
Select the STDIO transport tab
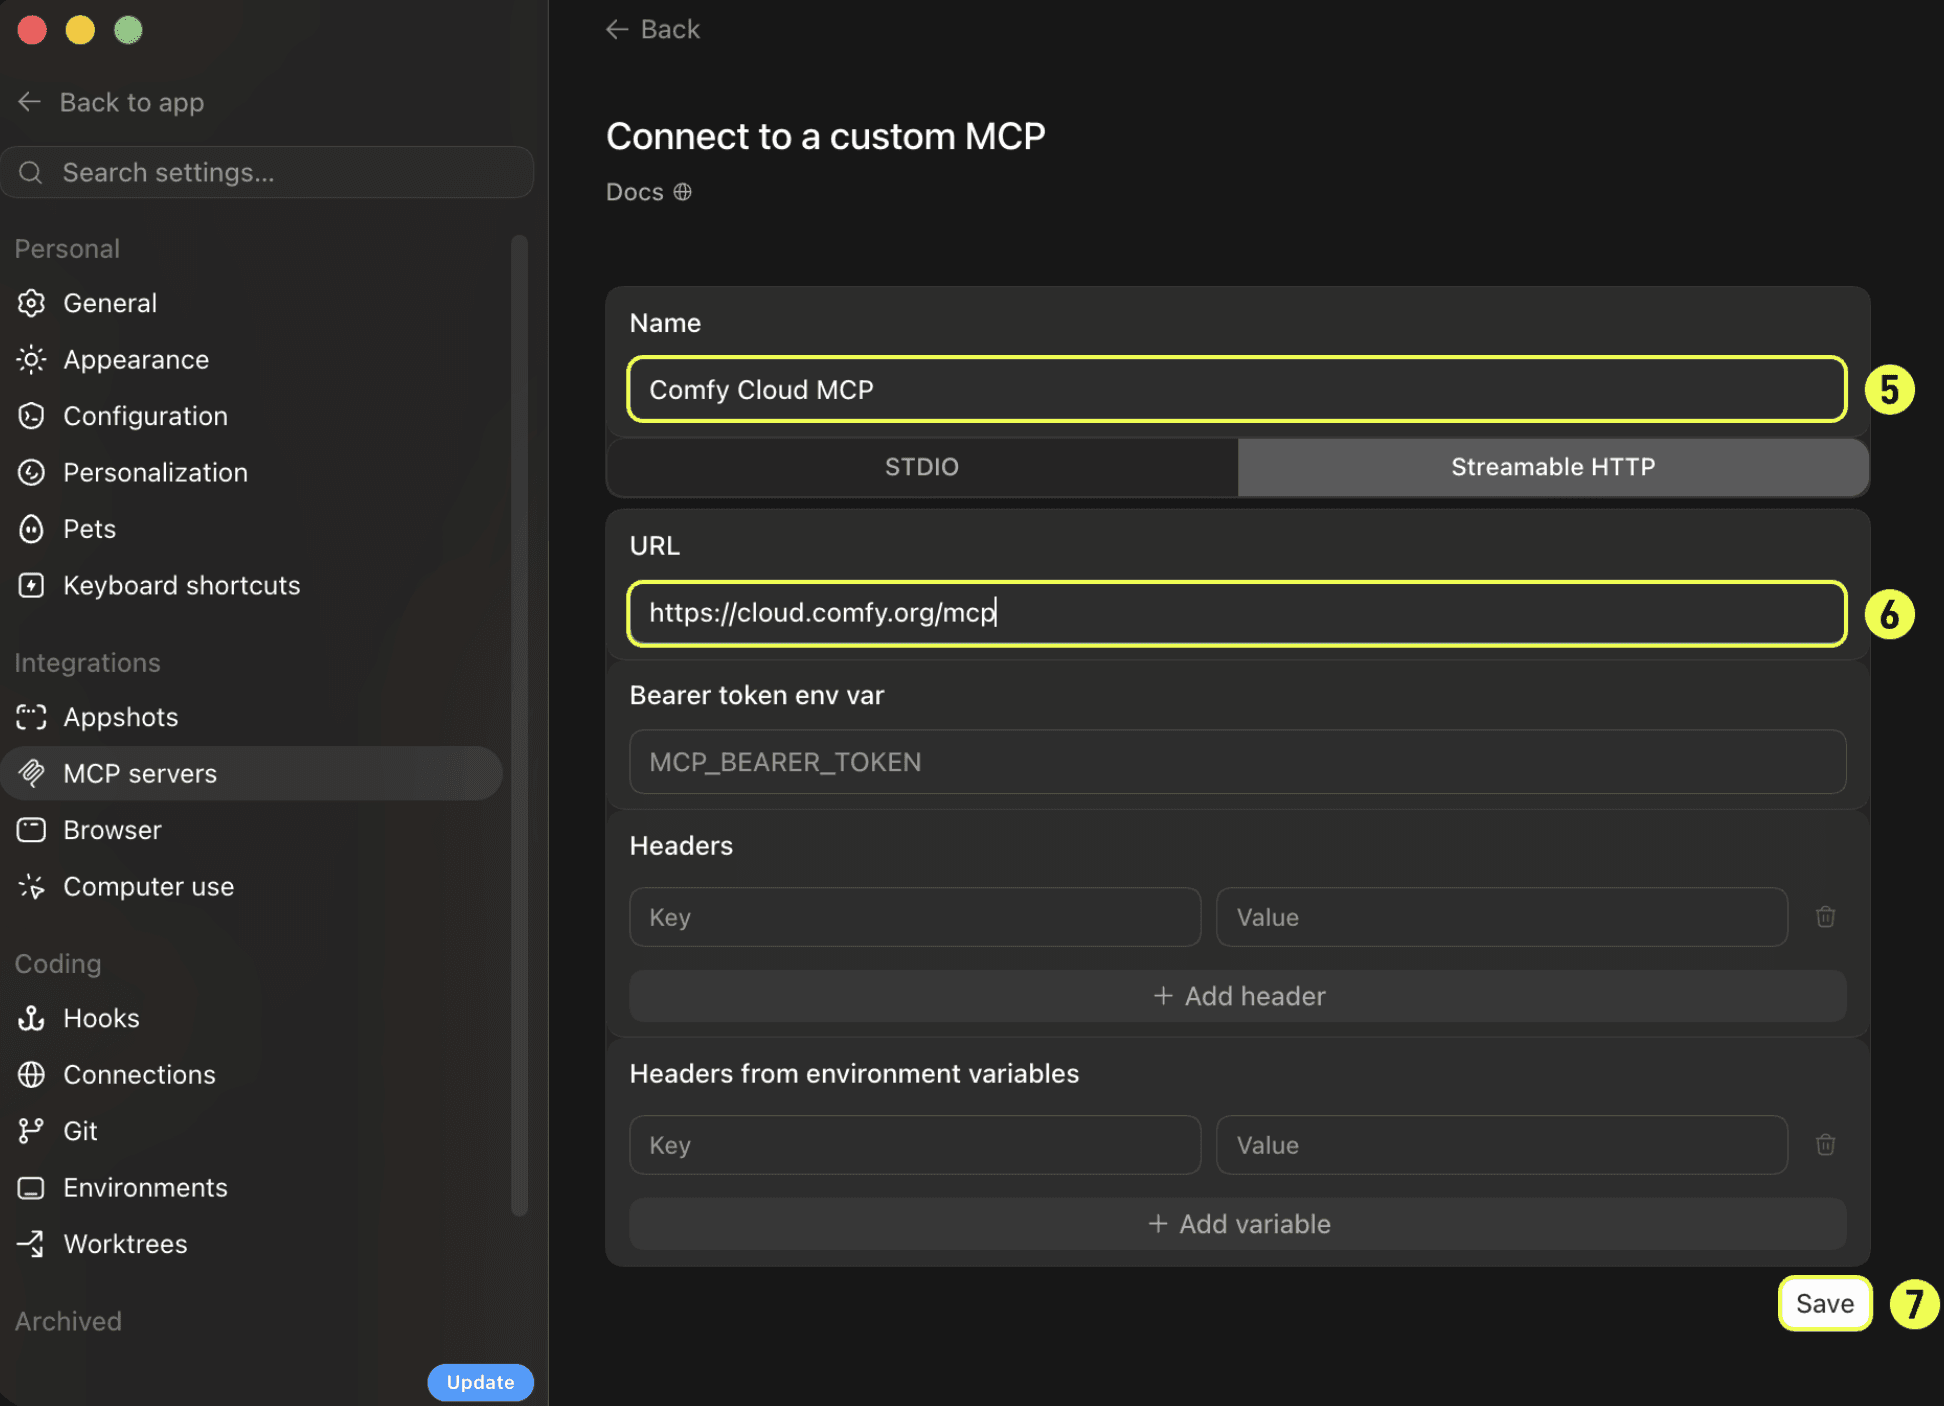[x=922, y=467]
